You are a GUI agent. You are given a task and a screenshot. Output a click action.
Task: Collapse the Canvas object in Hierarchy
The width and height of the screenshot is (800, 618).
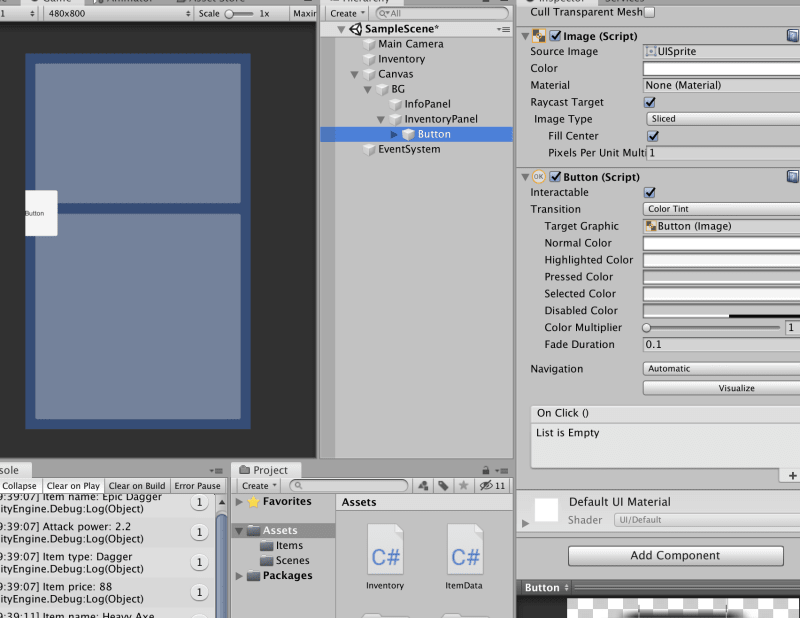pyautogui.click(x=355, y=75)
